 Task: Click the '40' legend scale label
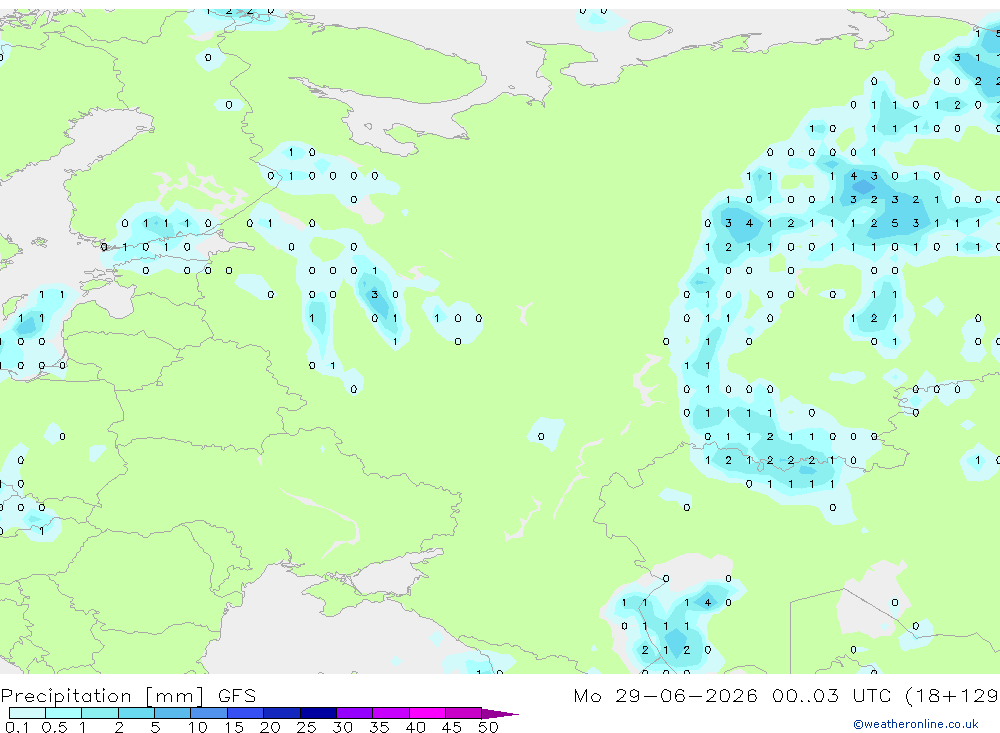click(x=415, y=727)
